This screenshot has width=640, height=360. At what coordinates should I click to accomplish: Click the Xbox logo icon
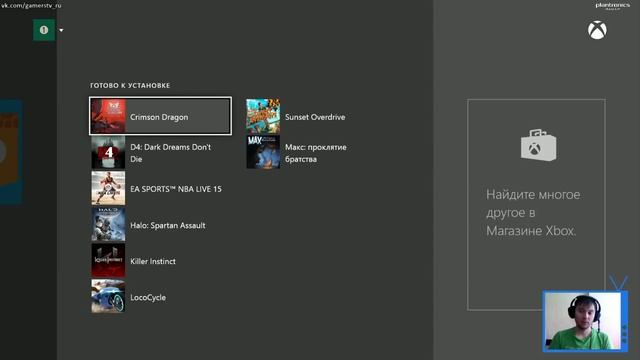coord(597,30)
